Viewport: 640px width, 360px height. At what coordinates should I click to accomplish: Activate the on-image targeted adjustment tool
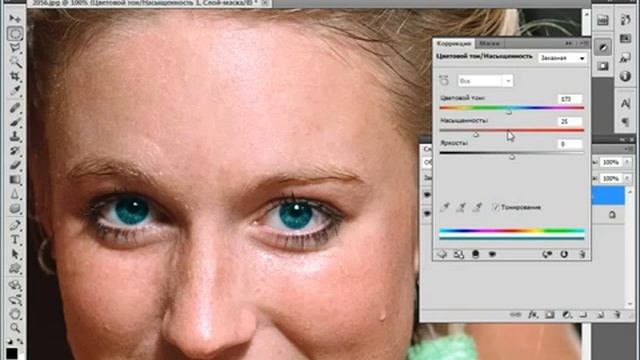(x=444, y=80)
